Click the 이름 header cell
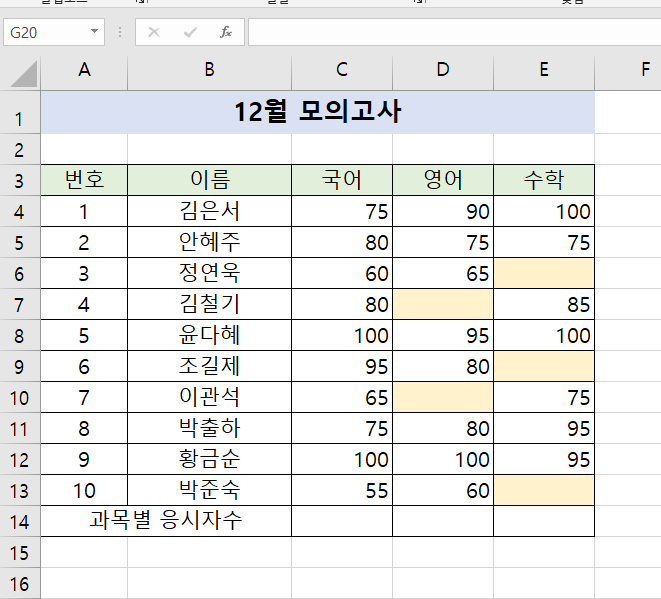The height and width of the screenshot is (599, 661). 210,180
